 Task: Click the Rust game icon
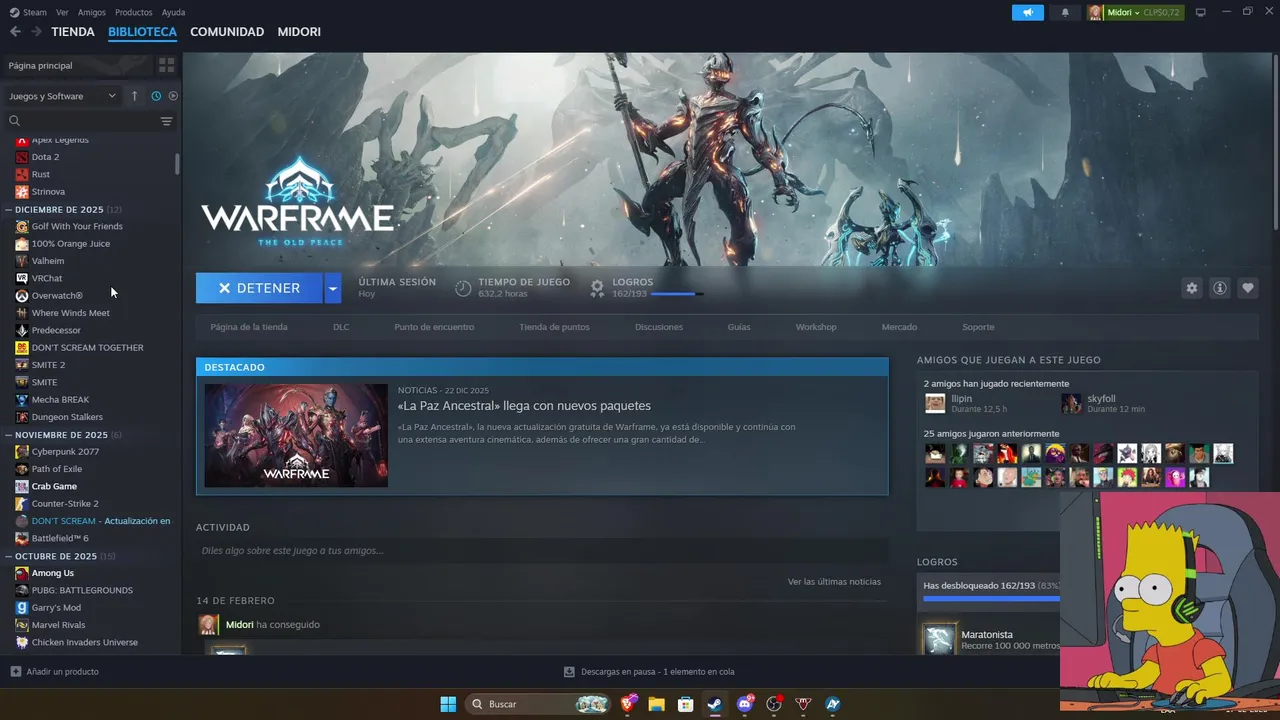tap(22, 174)
